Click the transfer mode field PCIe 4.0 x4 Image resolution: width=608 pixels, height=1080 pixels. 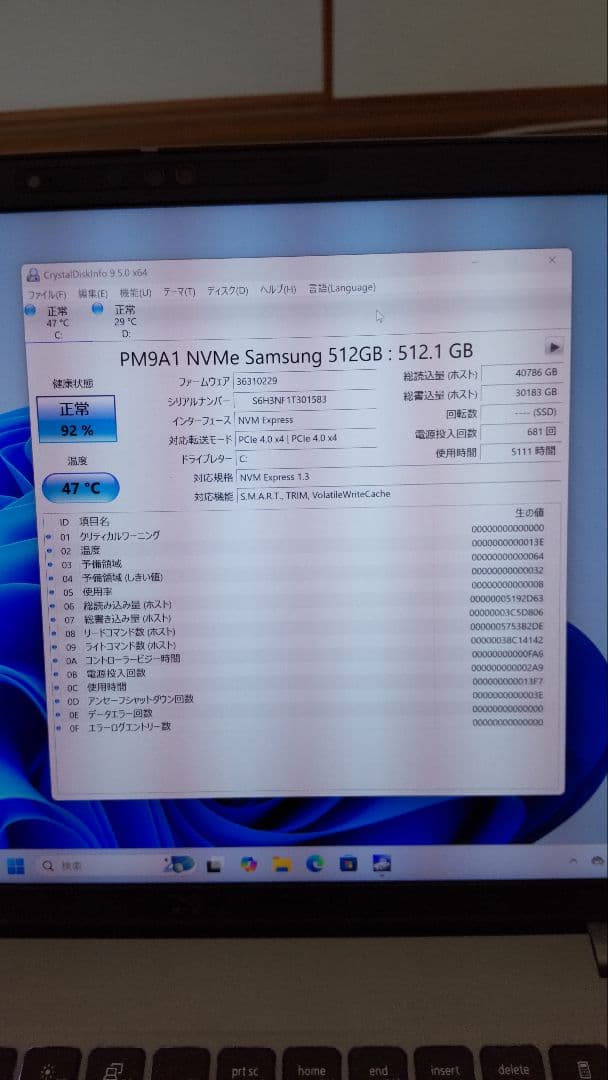click(x=305, y=439)
